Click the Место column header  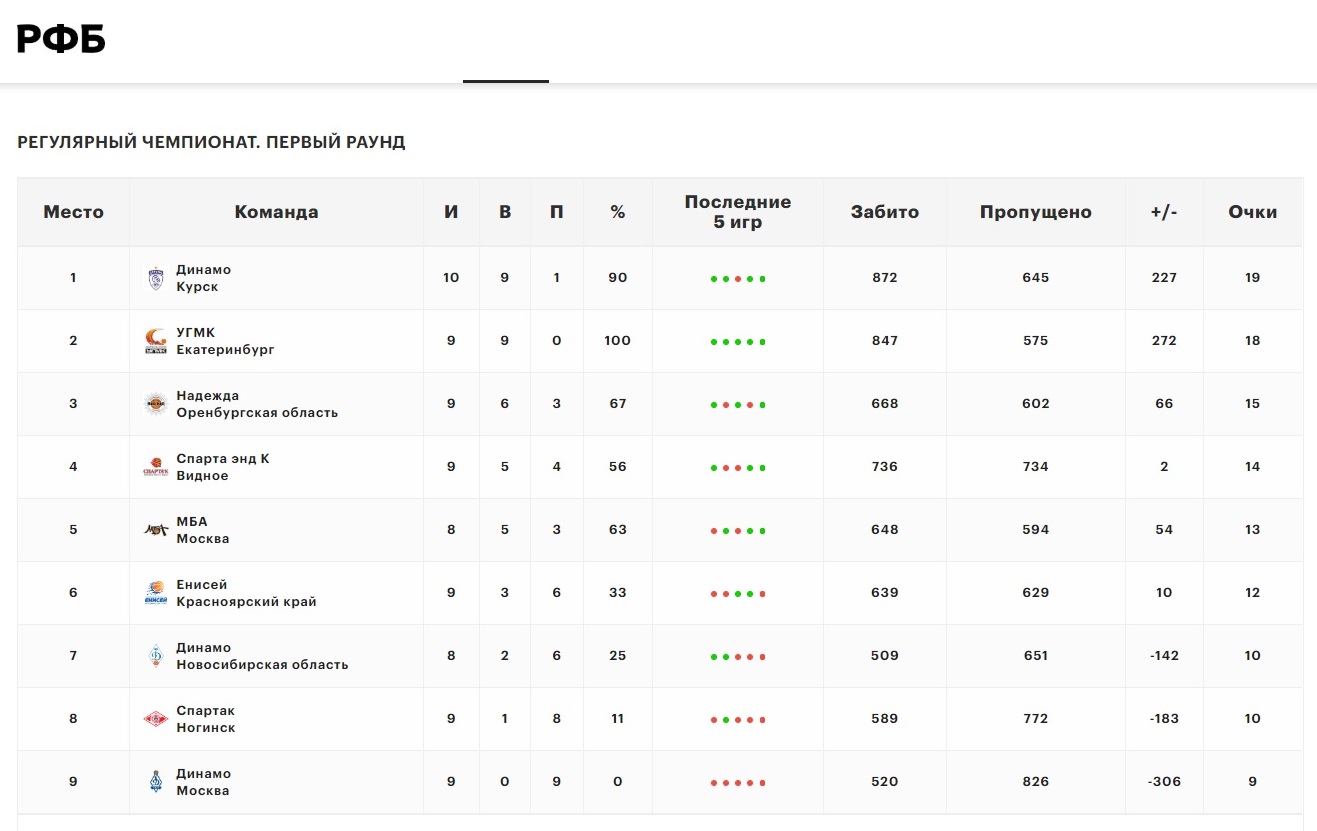point(73,212)
